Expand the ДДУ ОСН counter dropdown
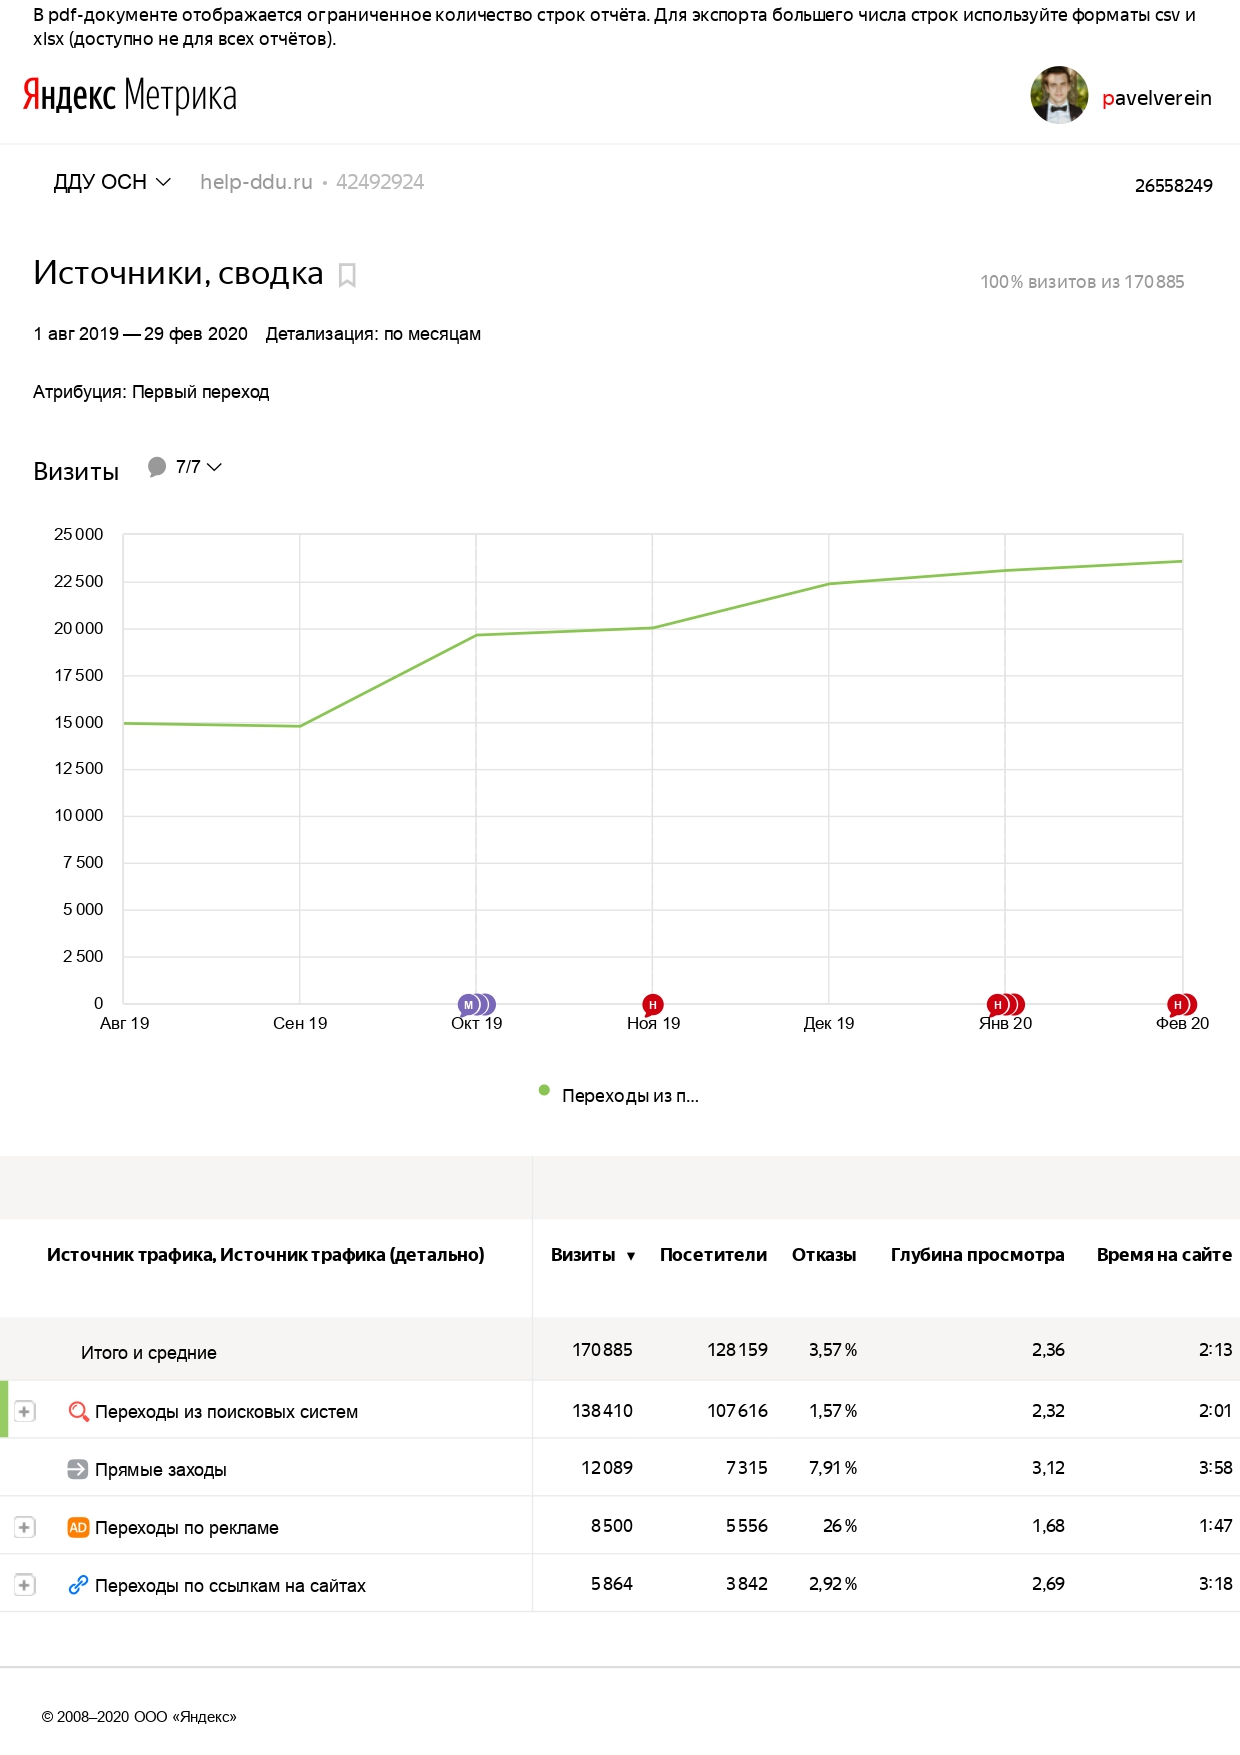This screenshot has width=1240, height=1755. [112, 182]
